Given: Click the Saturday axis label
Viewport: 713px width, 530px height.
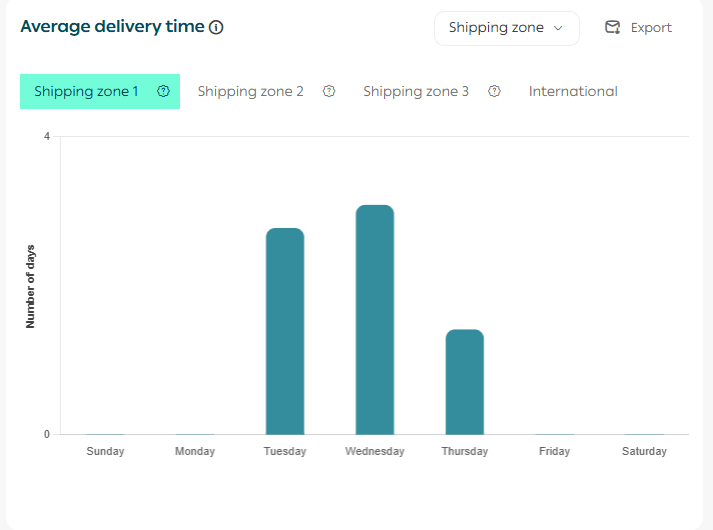Looking at the screenshot, I should (644, 451).
